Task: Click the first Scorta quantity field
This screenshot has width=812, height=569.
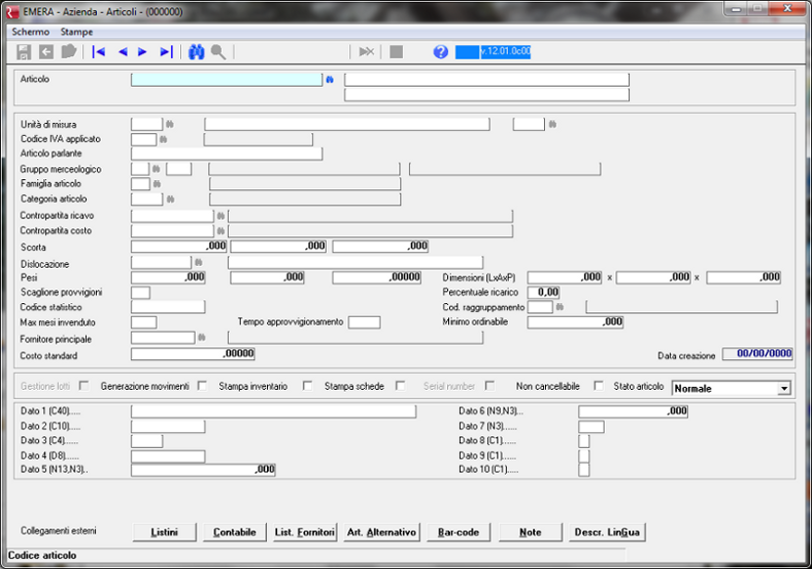Action: click(179, 246)
